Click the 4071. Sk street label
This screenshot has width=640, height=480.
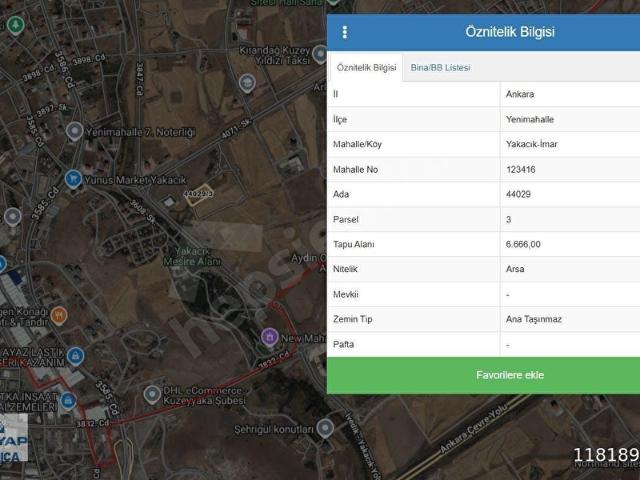(x=236, y=129)
